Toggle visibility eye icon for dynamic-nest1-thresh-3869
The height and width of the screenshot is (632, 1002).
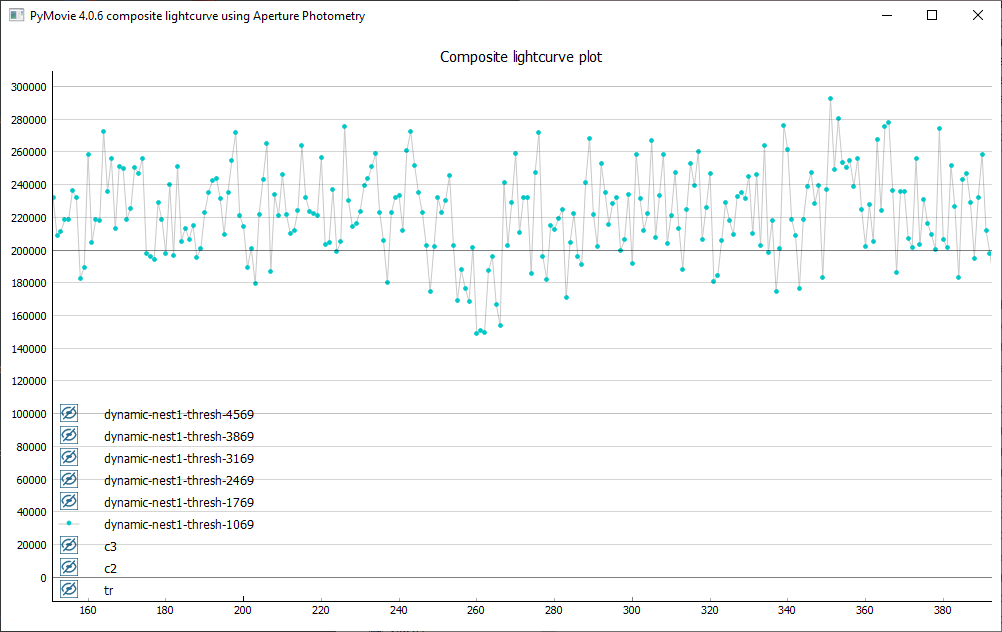69,436
